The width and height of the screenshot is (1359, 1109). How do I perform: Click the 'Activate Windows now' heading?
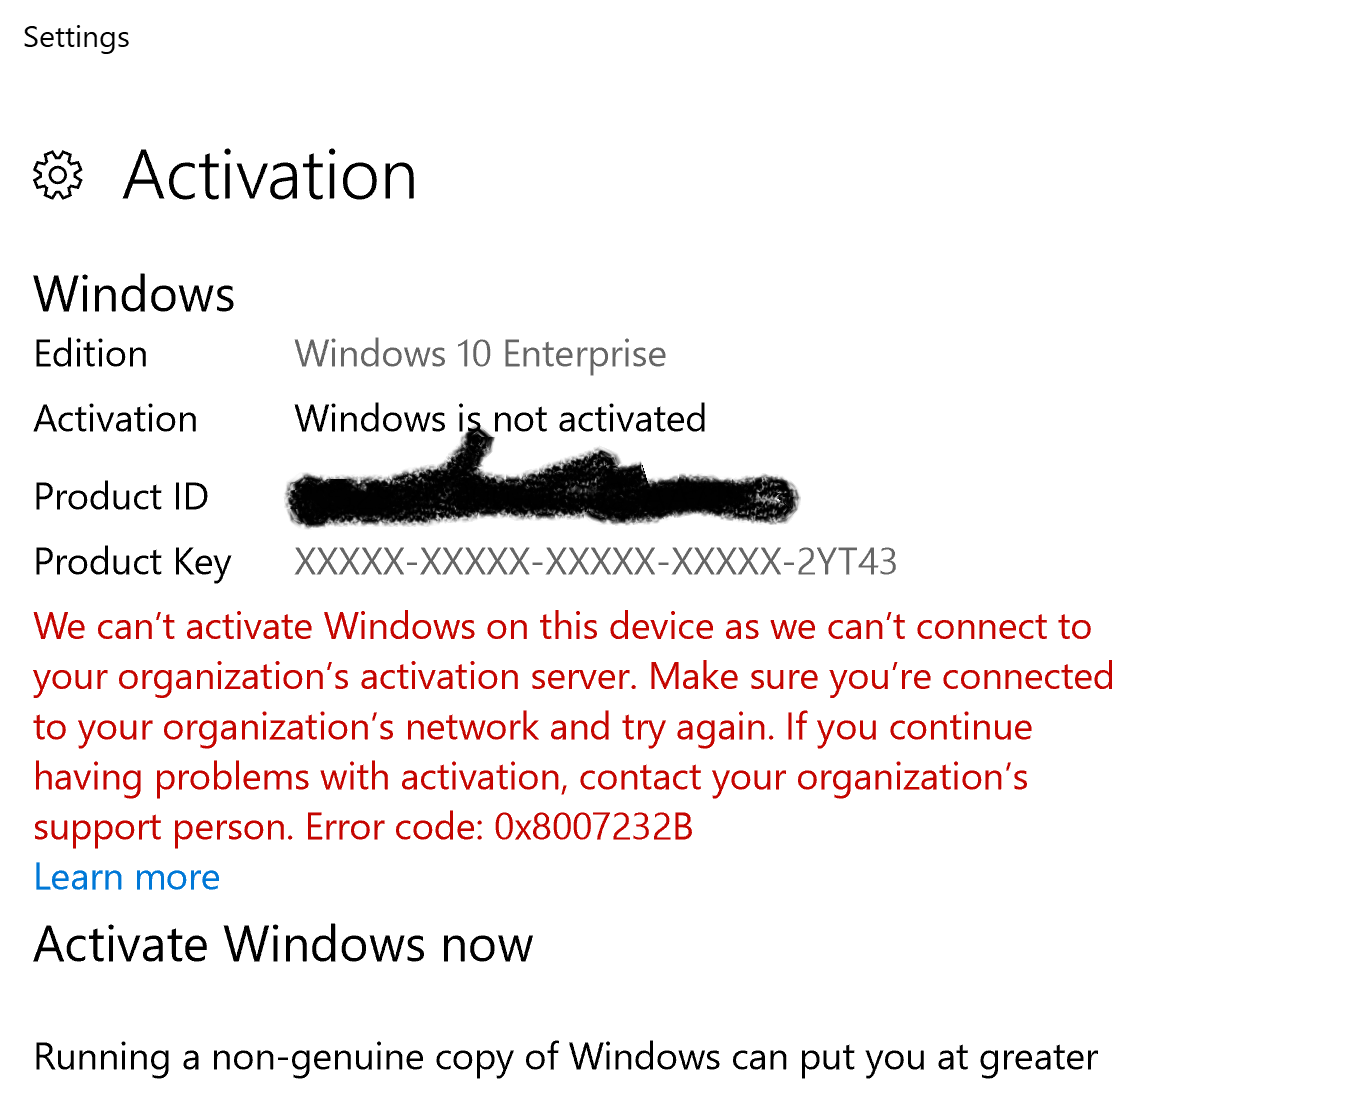(x=284, y=944)
